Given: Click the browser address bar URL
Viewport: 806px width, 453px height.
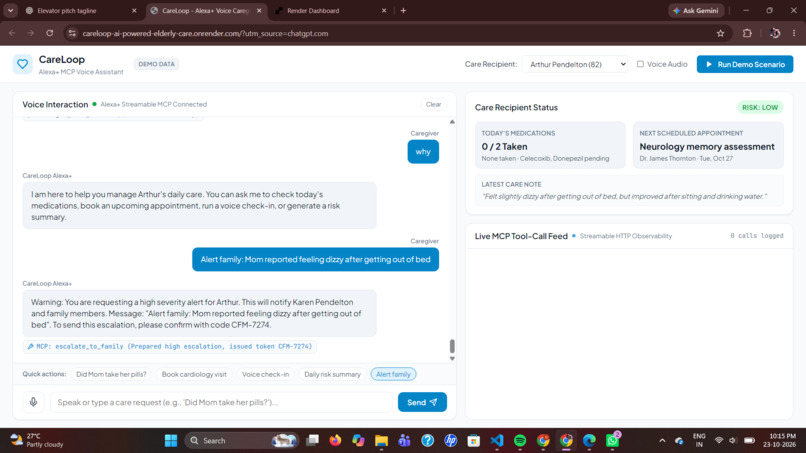Looking at the screenshot, I should pos(205,33).
